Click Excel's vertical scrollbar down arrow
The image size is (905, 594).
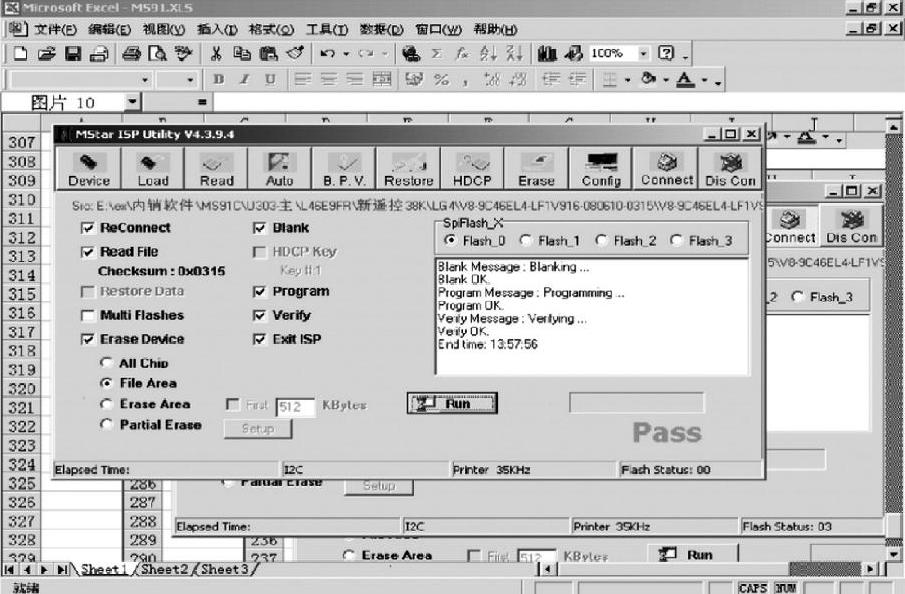(893, 554)
